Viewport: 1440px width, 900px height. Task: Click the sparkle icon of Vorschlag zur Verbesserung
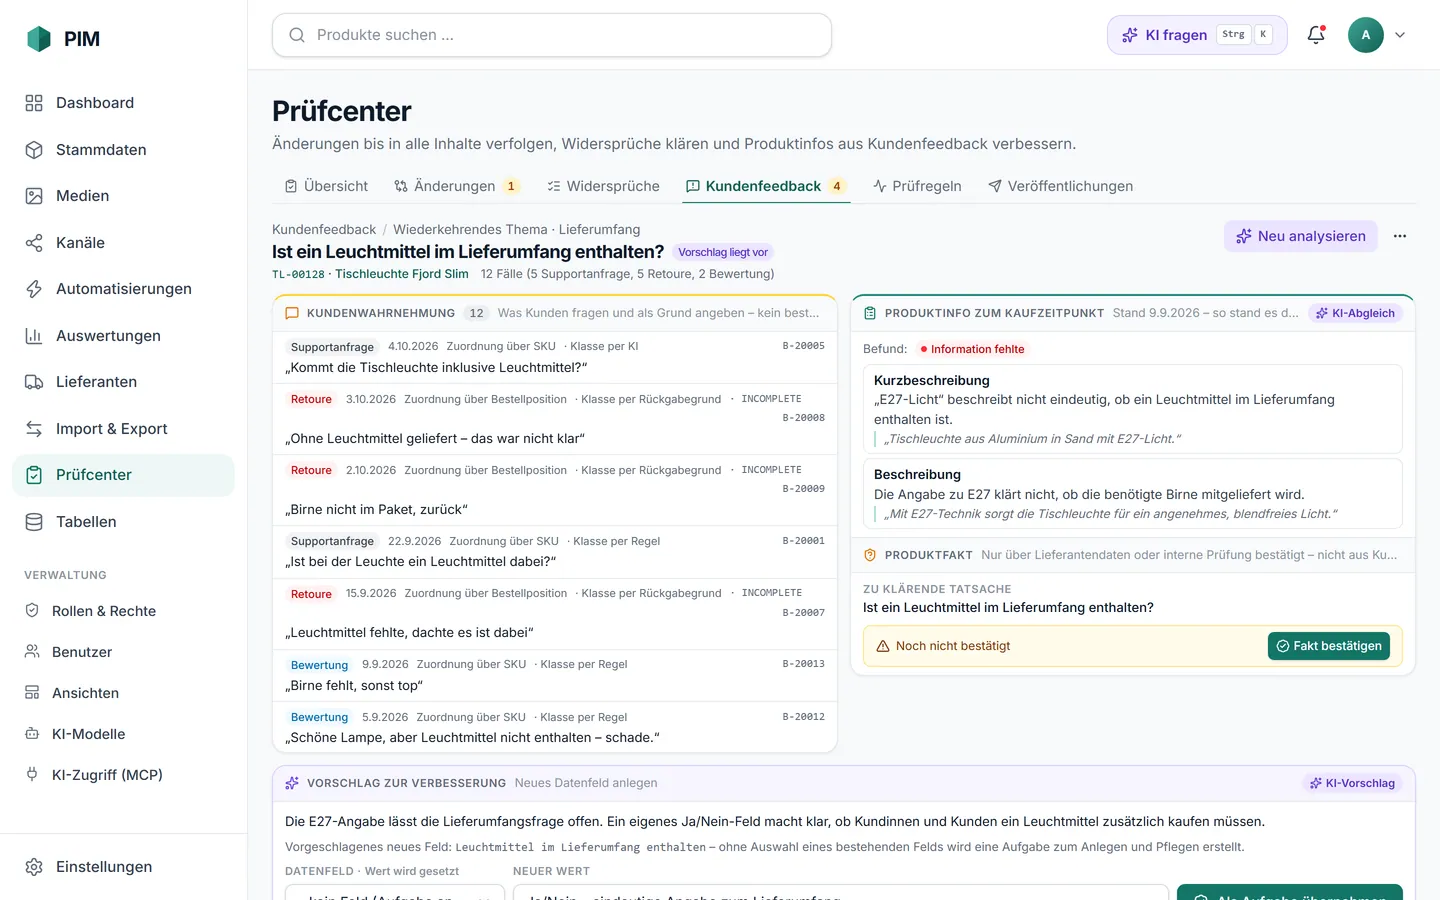[x=292, y=783]
